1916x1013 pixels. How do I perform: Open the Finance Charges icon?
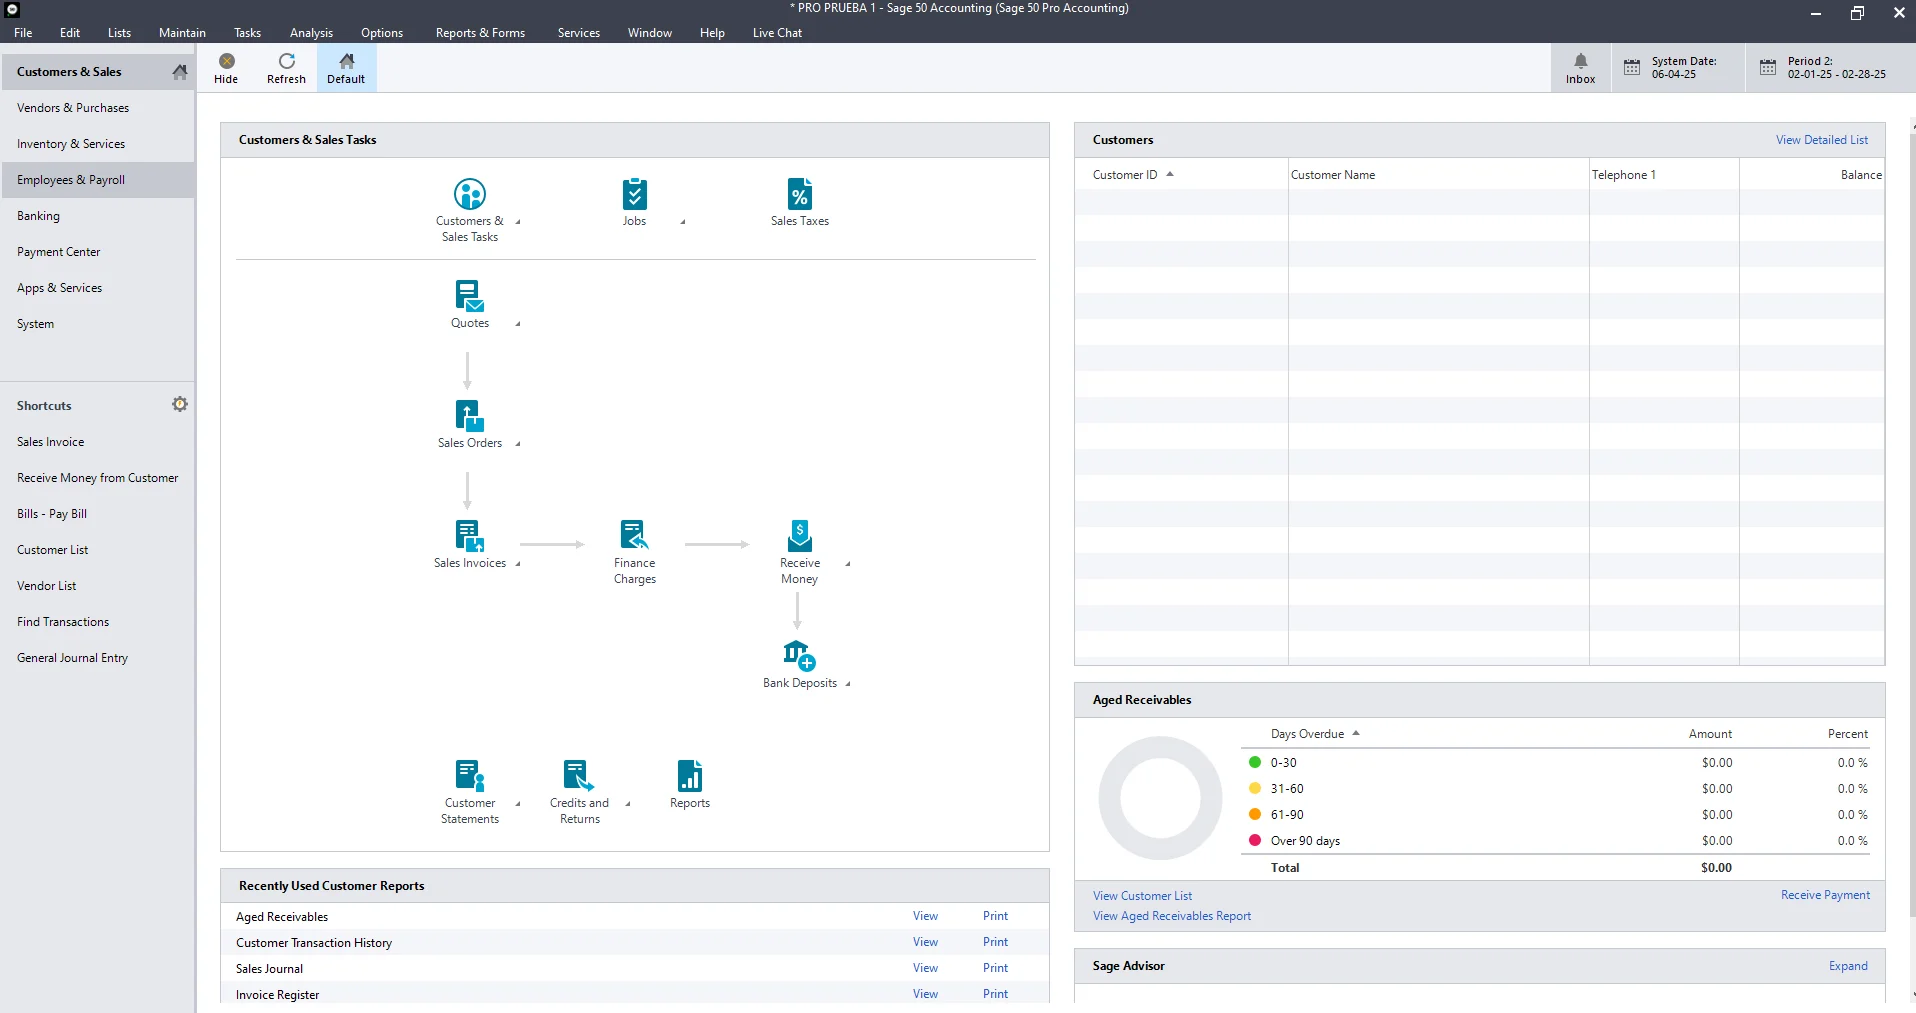pos(634,537)
